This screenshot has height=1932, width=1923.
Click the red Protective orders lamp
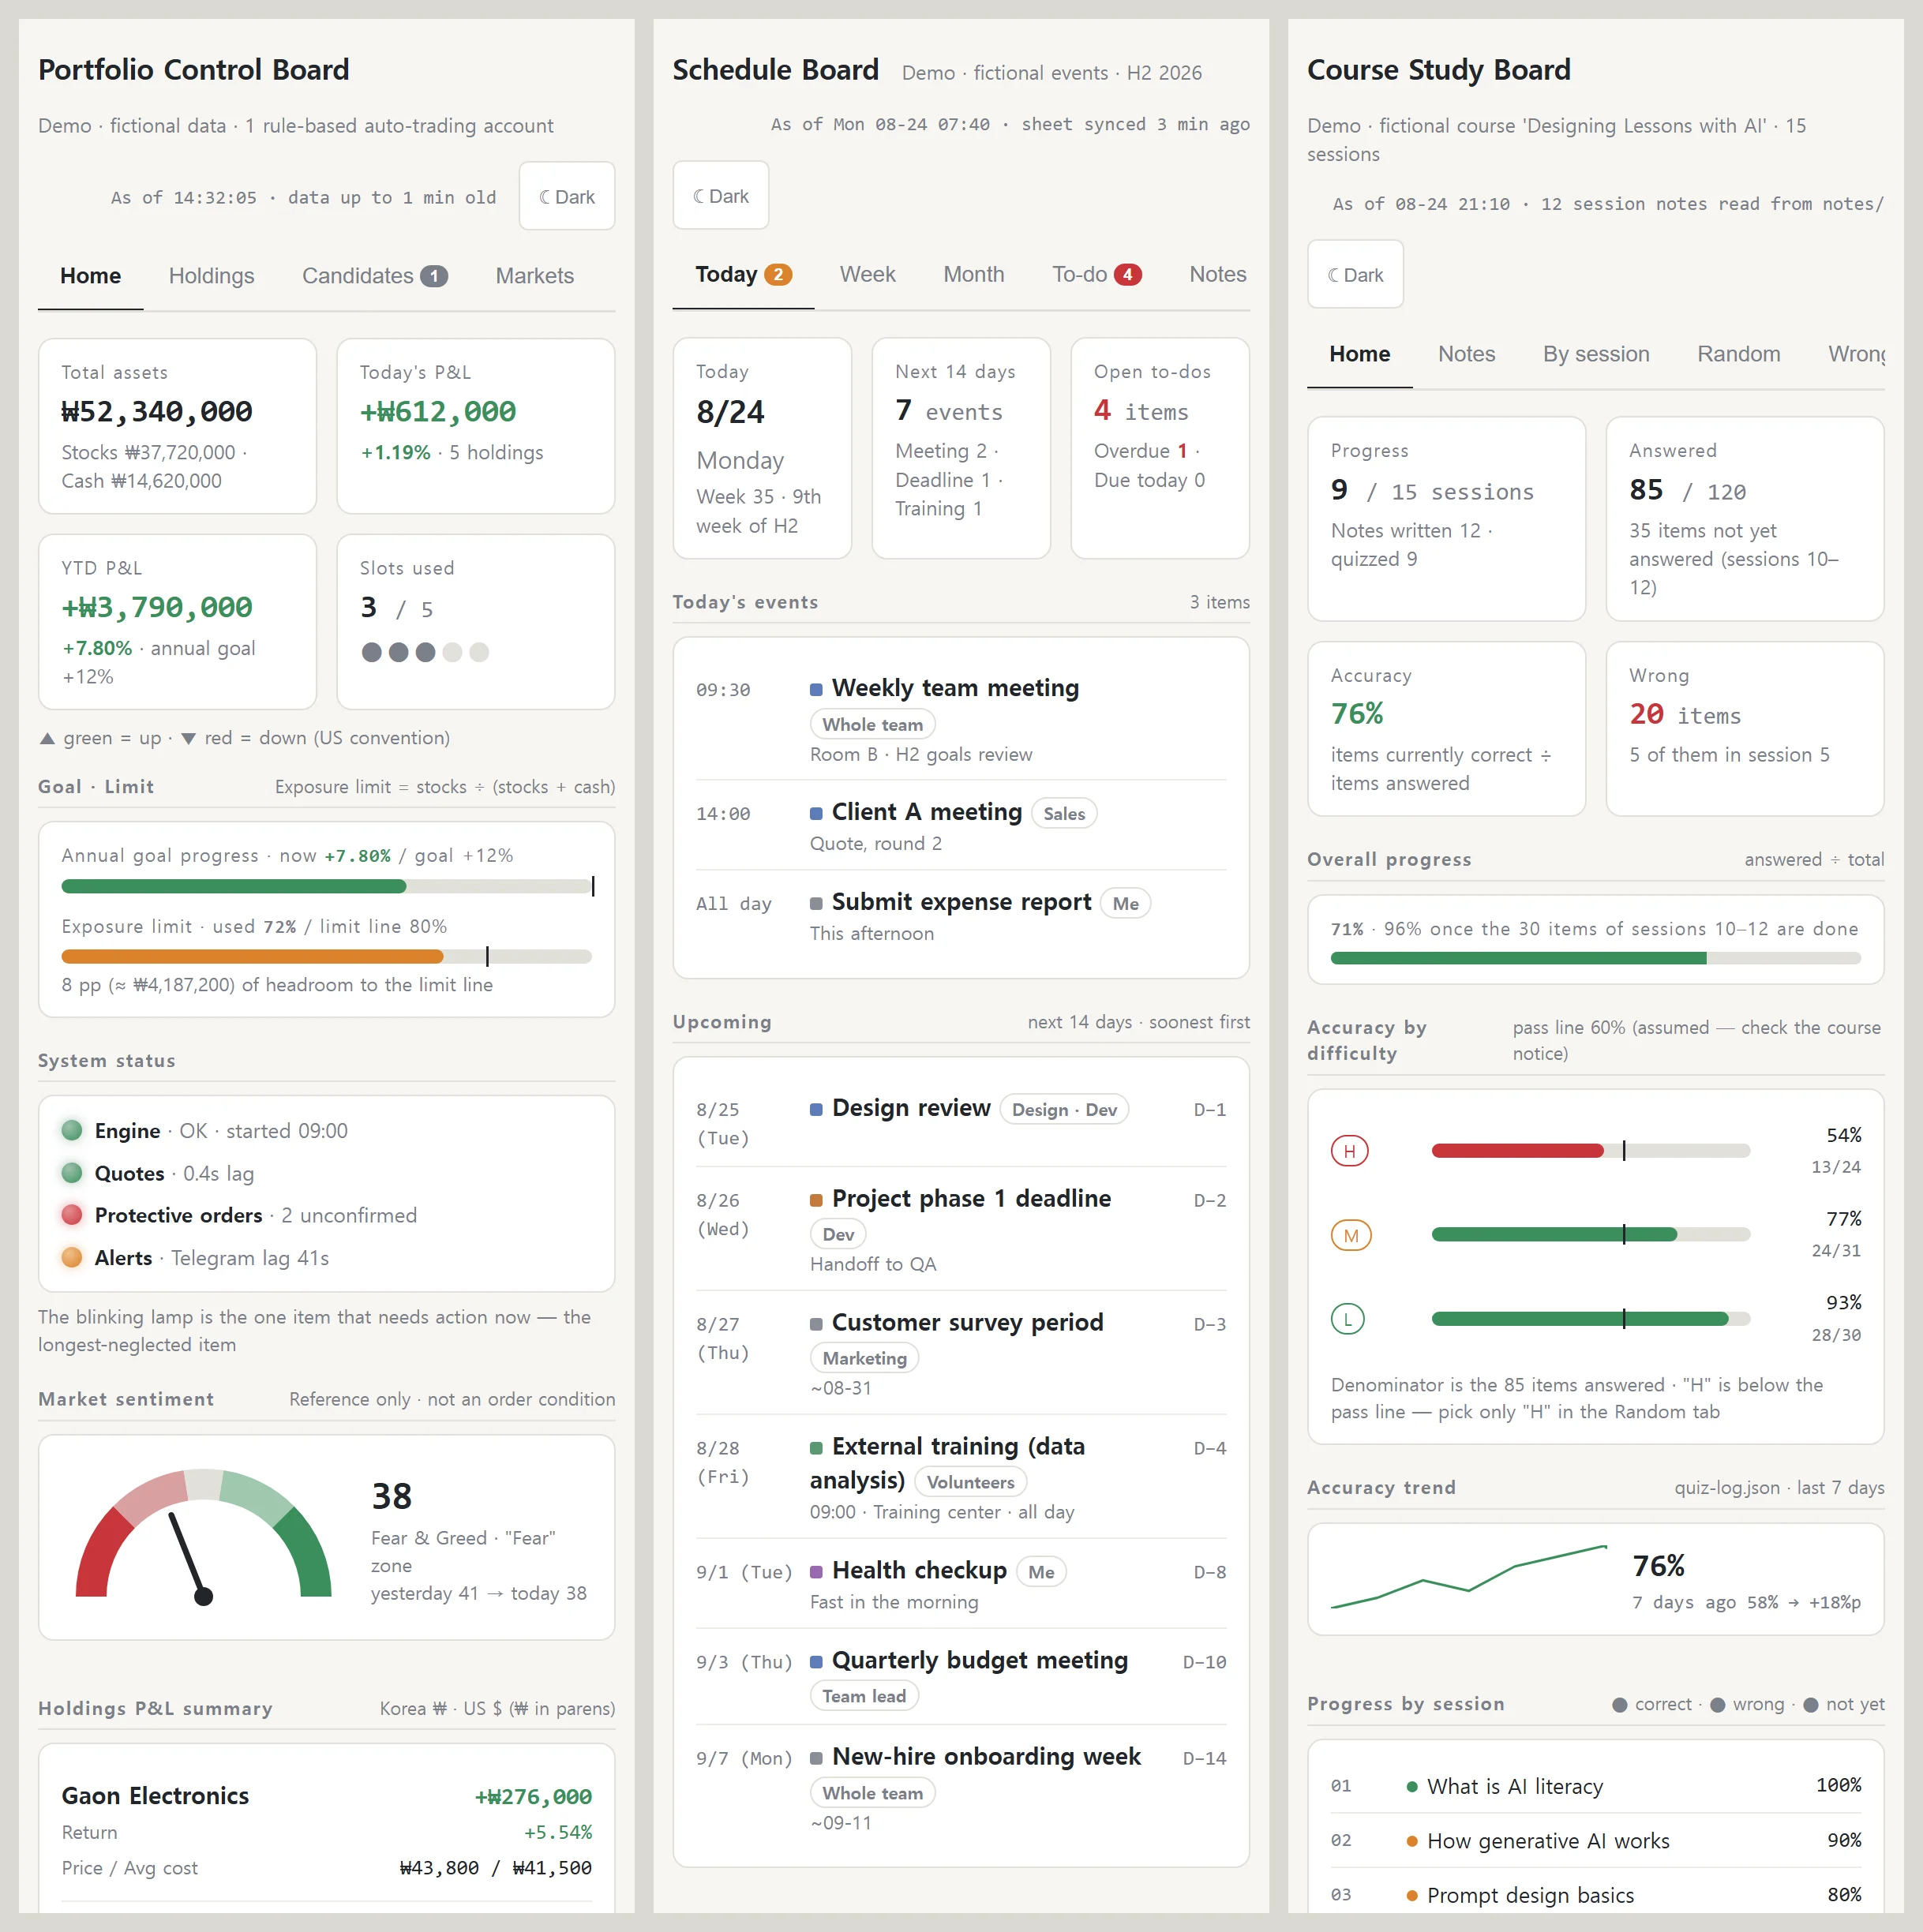tap(72, 1214)
